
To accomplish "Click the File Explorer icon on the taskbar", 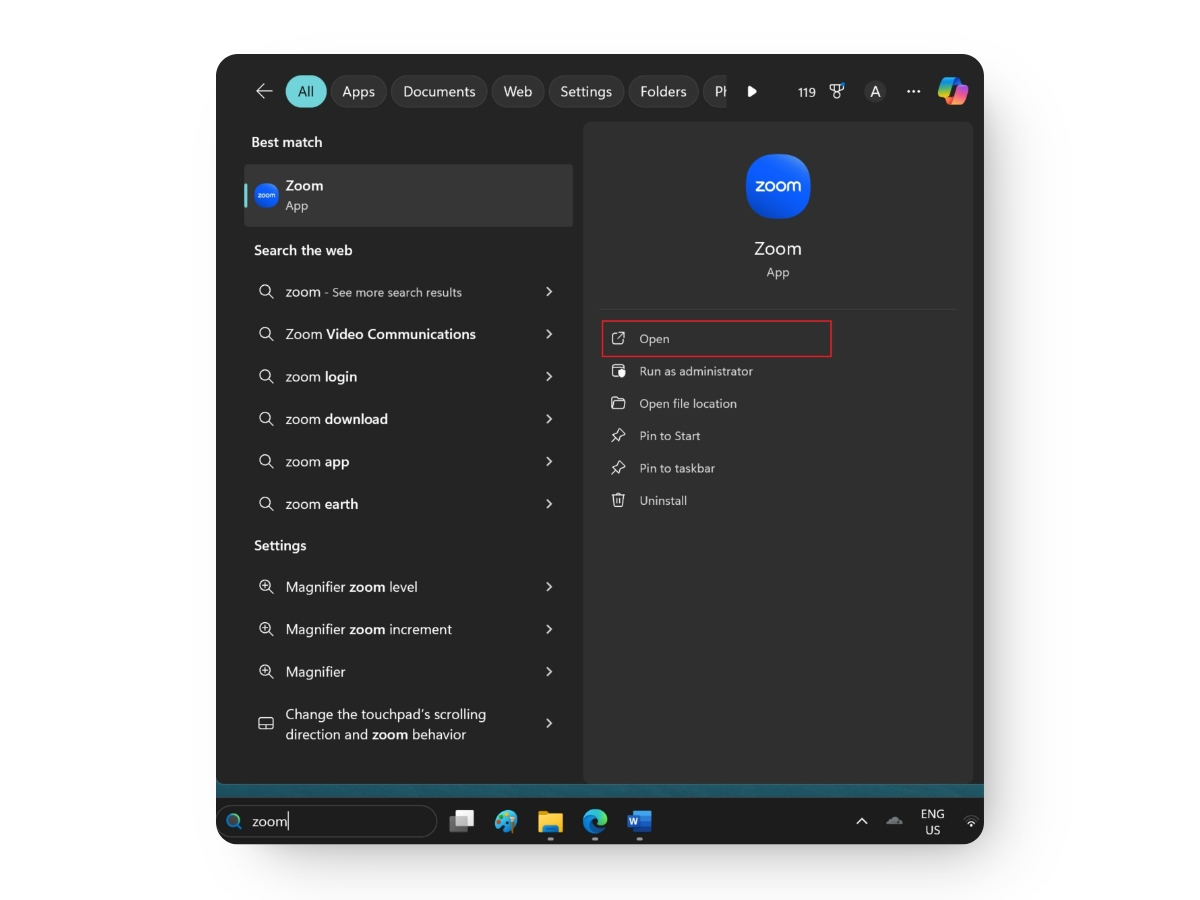I will [550, 821].
